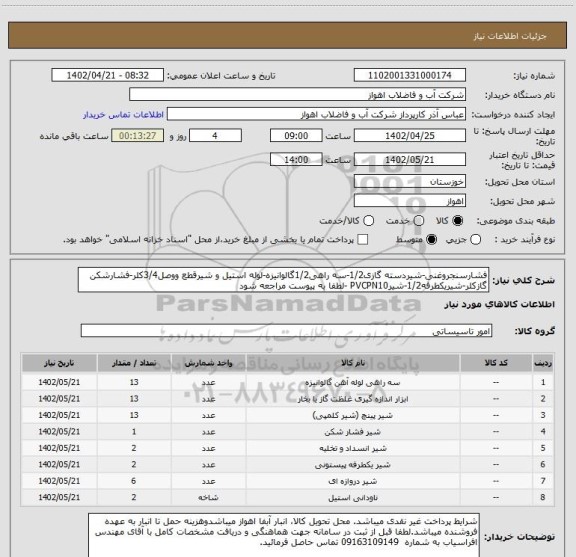Click the نام کالا column header
This screenshot has height=557, width=576.
pos(353,363)
